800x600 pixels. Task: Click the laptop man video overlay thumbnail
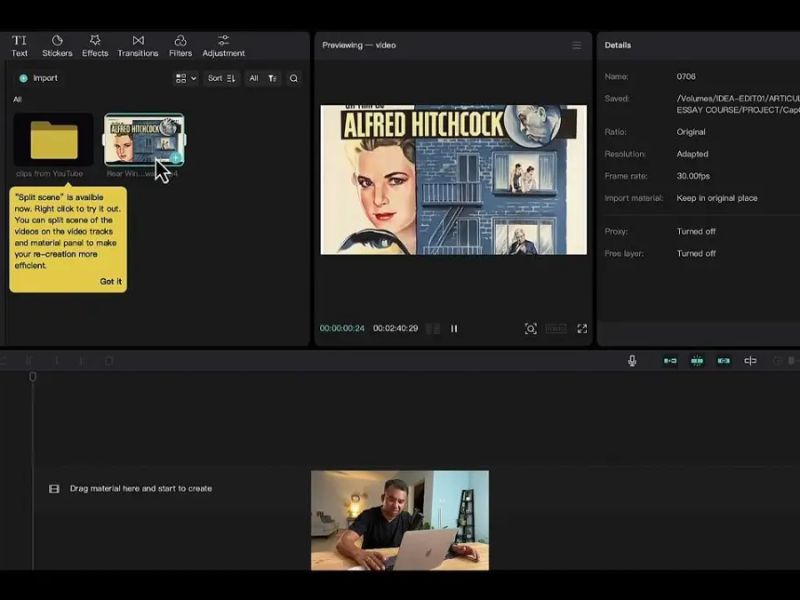(x=400, y=520)
